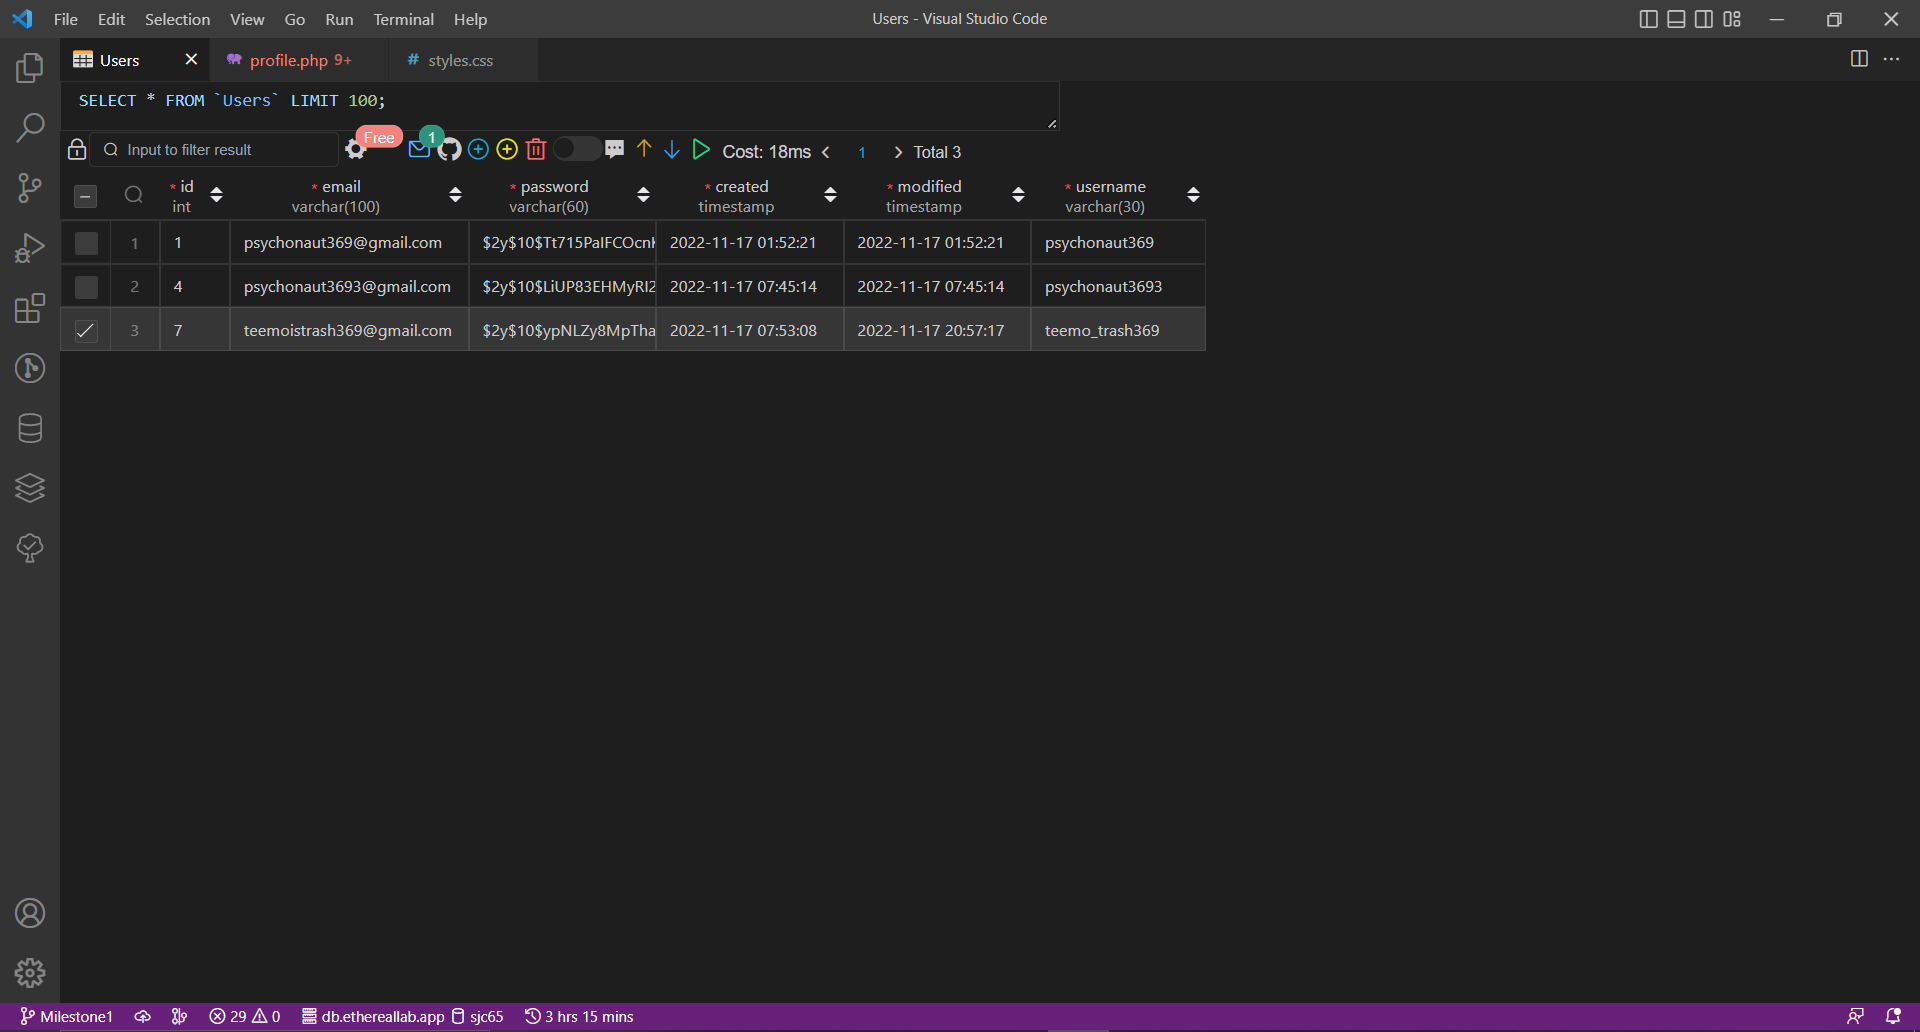The height and width of the screenshot is (1032, 1920).
Task: Click the yellow circled plus icon
Action: pos(507,150)
